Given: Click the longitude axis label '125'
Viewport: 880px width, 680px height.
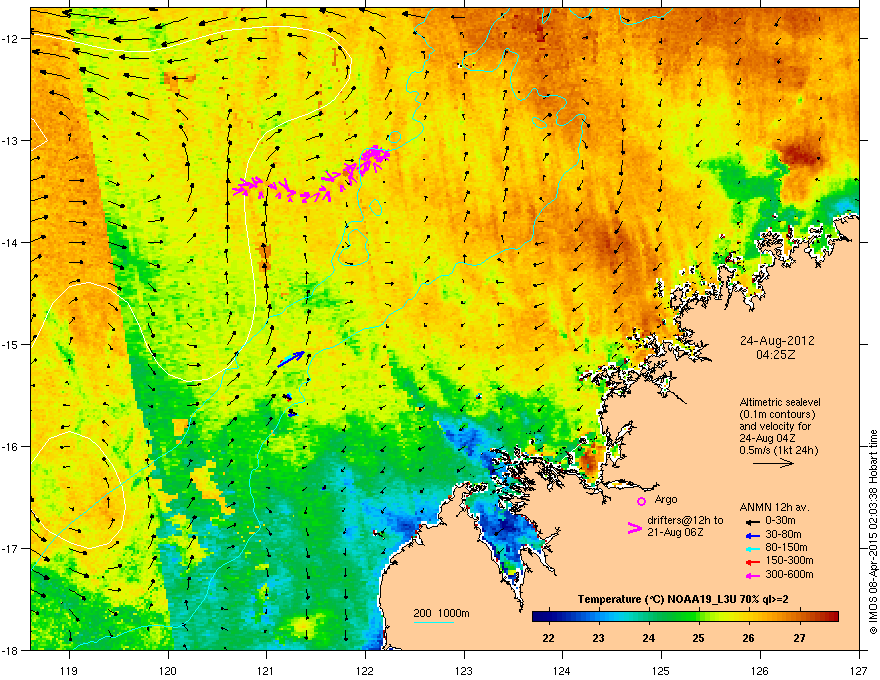Looking at the screenshot, I should (x=661, y=670).
